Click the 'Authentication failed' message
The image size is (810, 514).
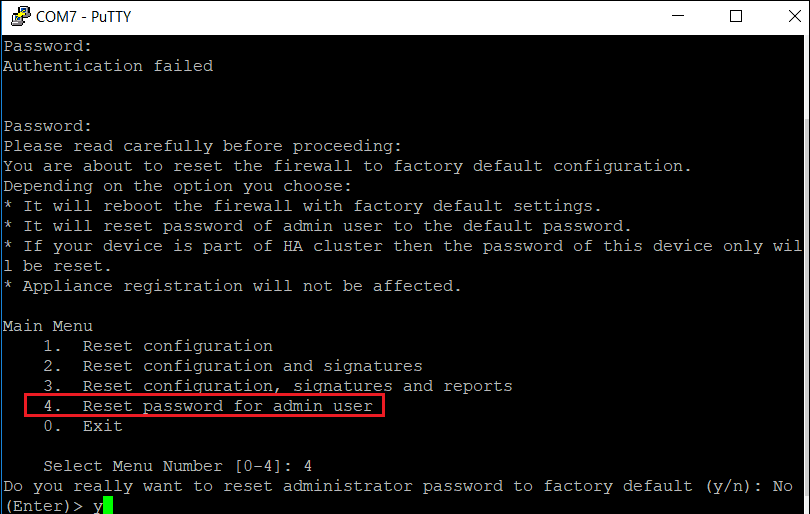(x=108, y=66)
